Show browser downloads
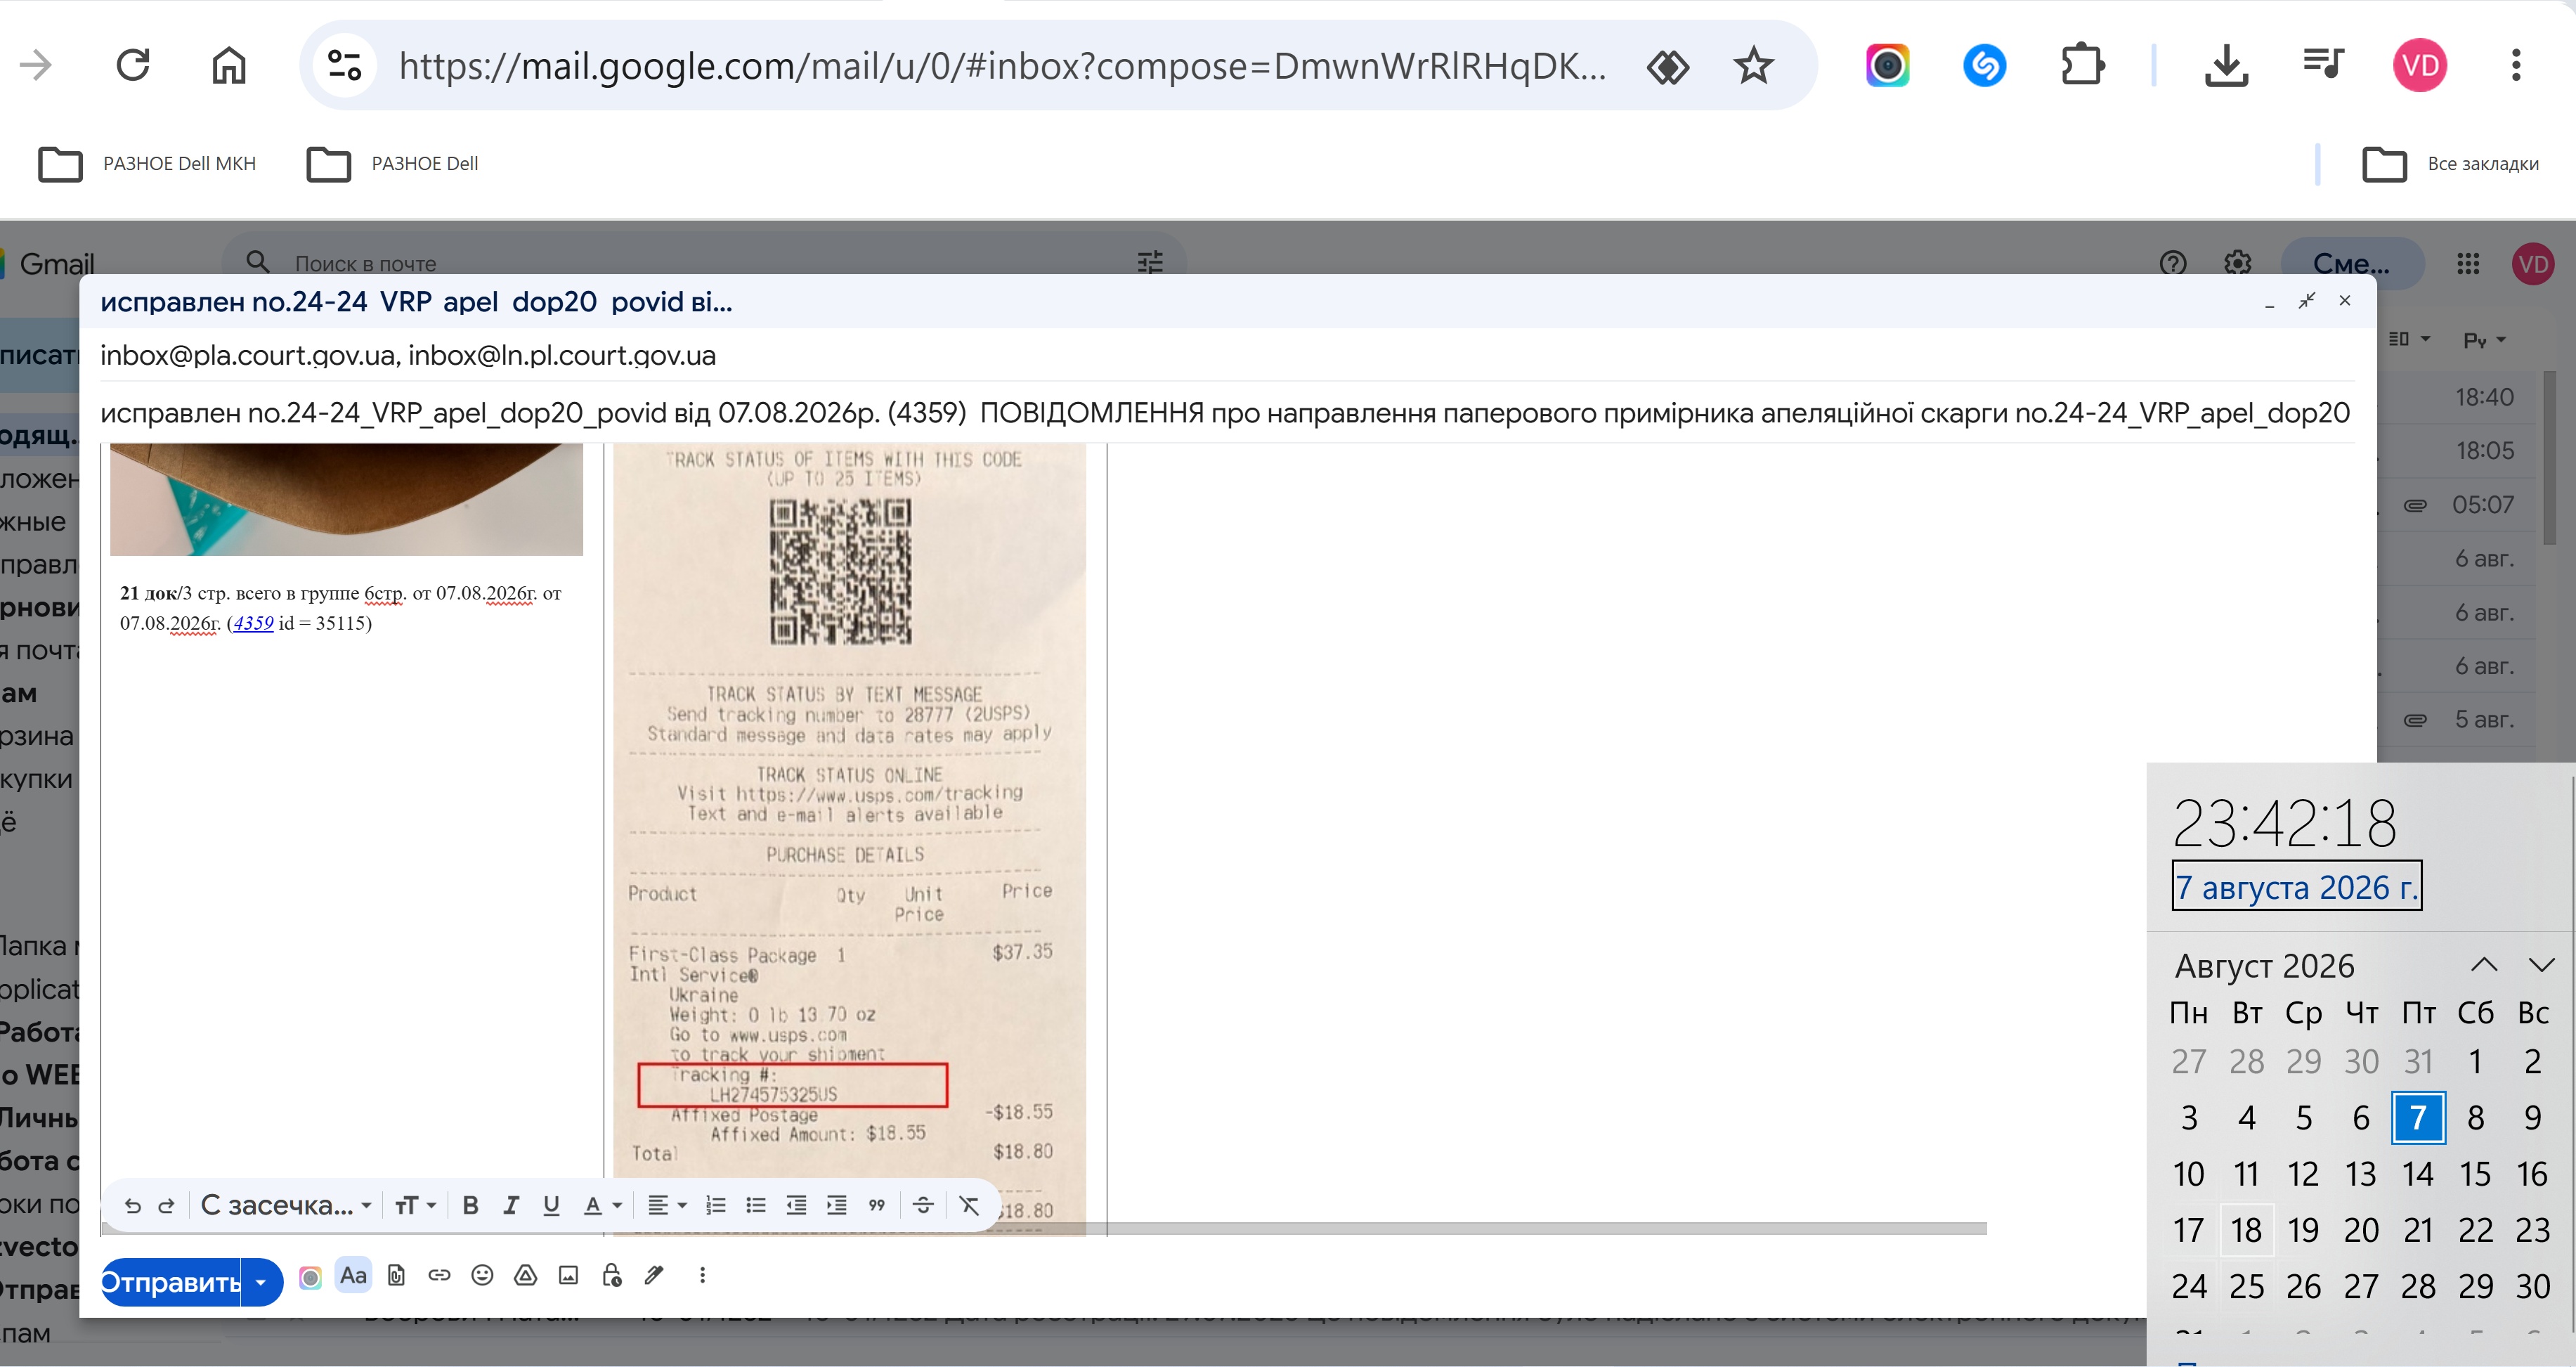 [2226, 66]
